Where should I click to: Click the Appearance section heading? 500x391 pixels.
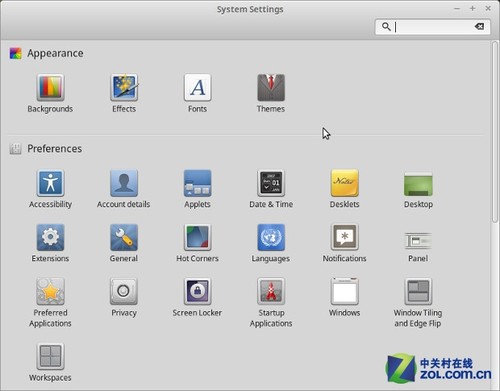click(x=55, y=53)
